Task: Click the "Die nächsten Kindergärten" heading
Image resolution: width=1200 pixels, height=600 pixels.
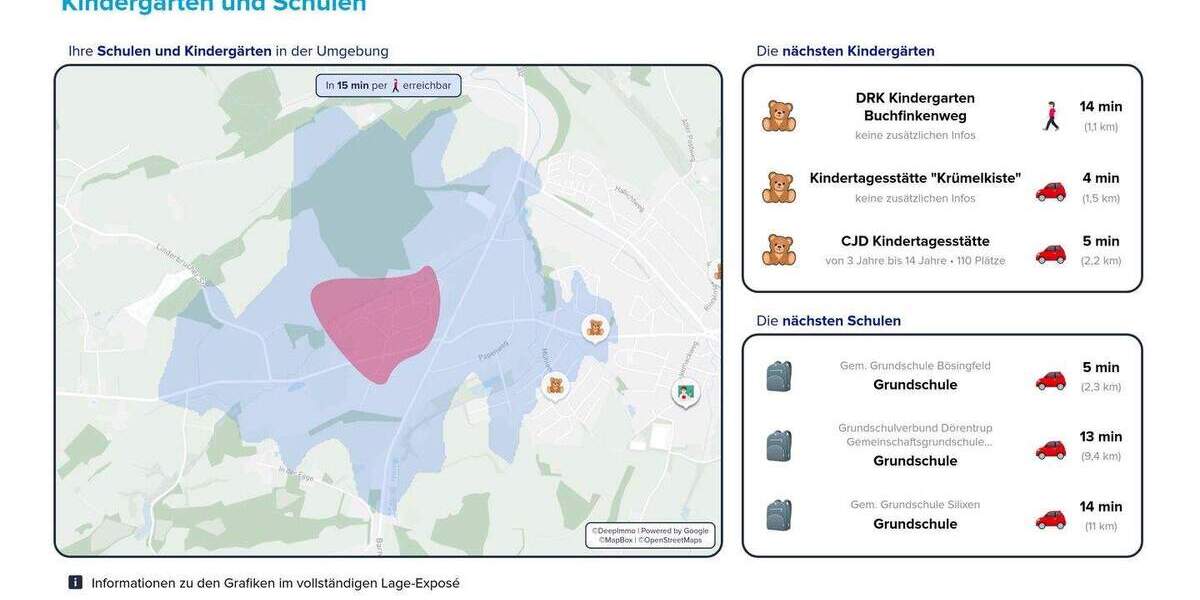Action: pyautogui.click(x=845, y=51)
